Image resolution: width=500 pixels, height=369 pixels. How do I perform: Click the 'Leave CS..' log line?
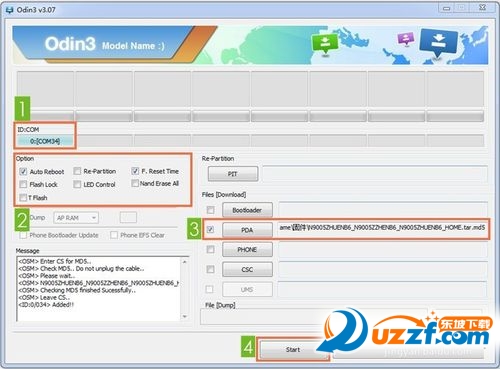point(44,297)
